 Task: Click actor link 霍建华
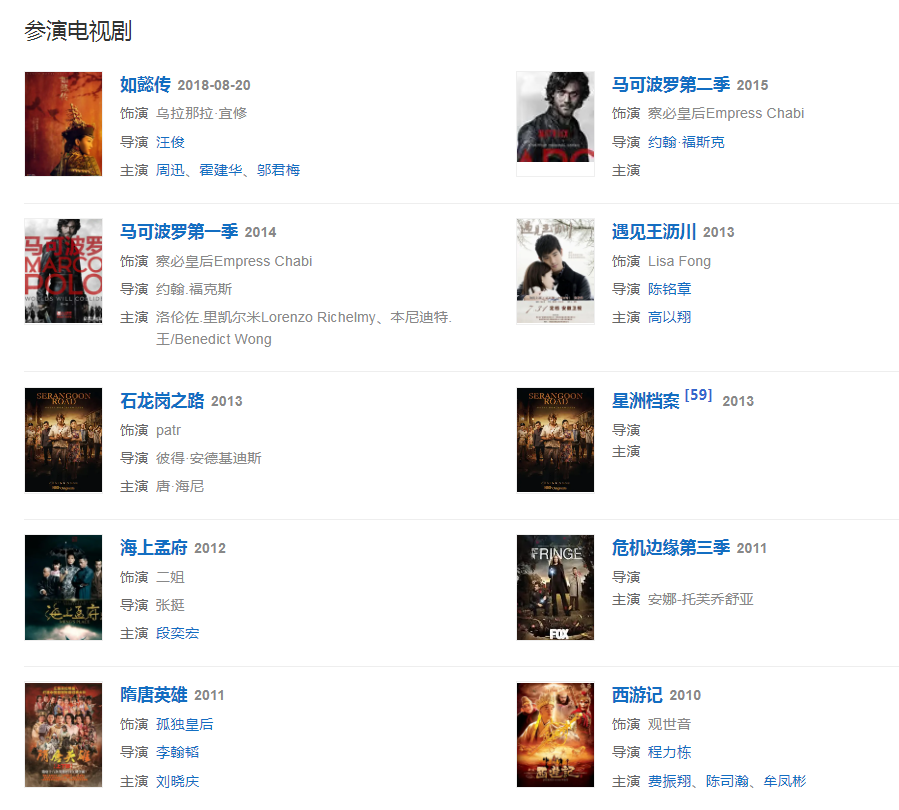pyautogui.click(x=221, y=170)
